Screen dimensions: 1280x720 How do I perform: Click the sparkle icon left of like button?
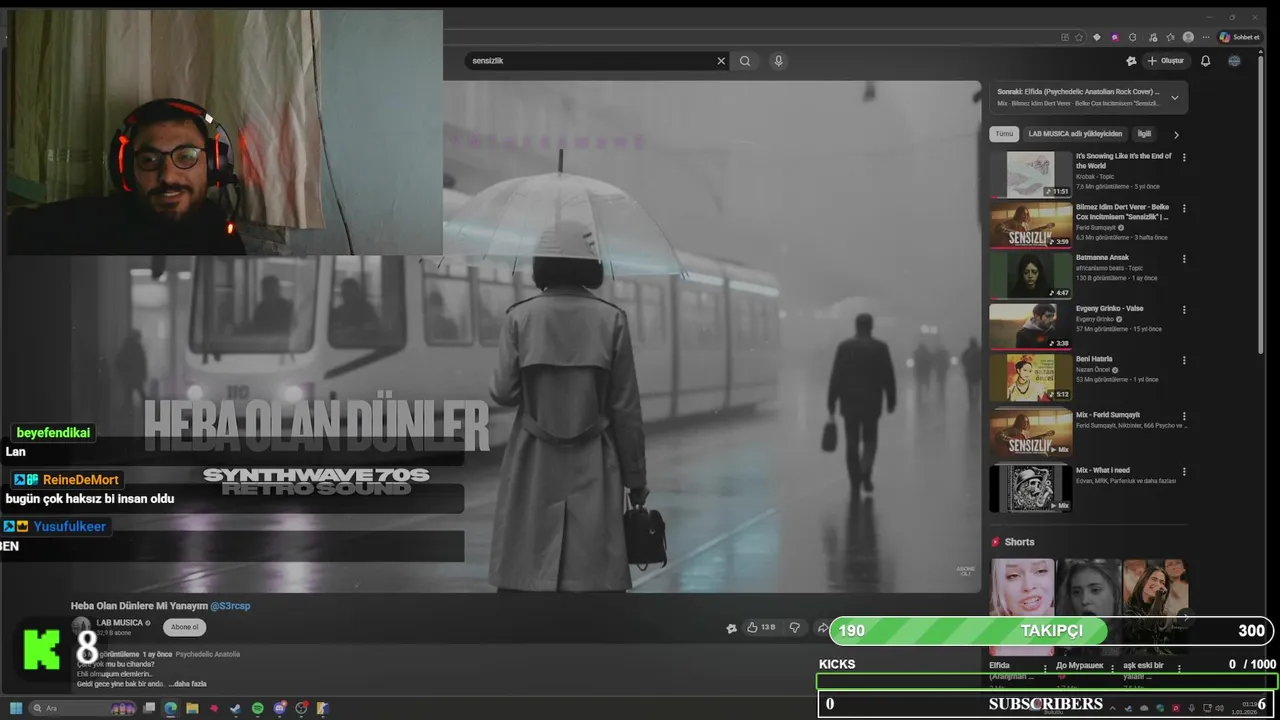[731, 628]
